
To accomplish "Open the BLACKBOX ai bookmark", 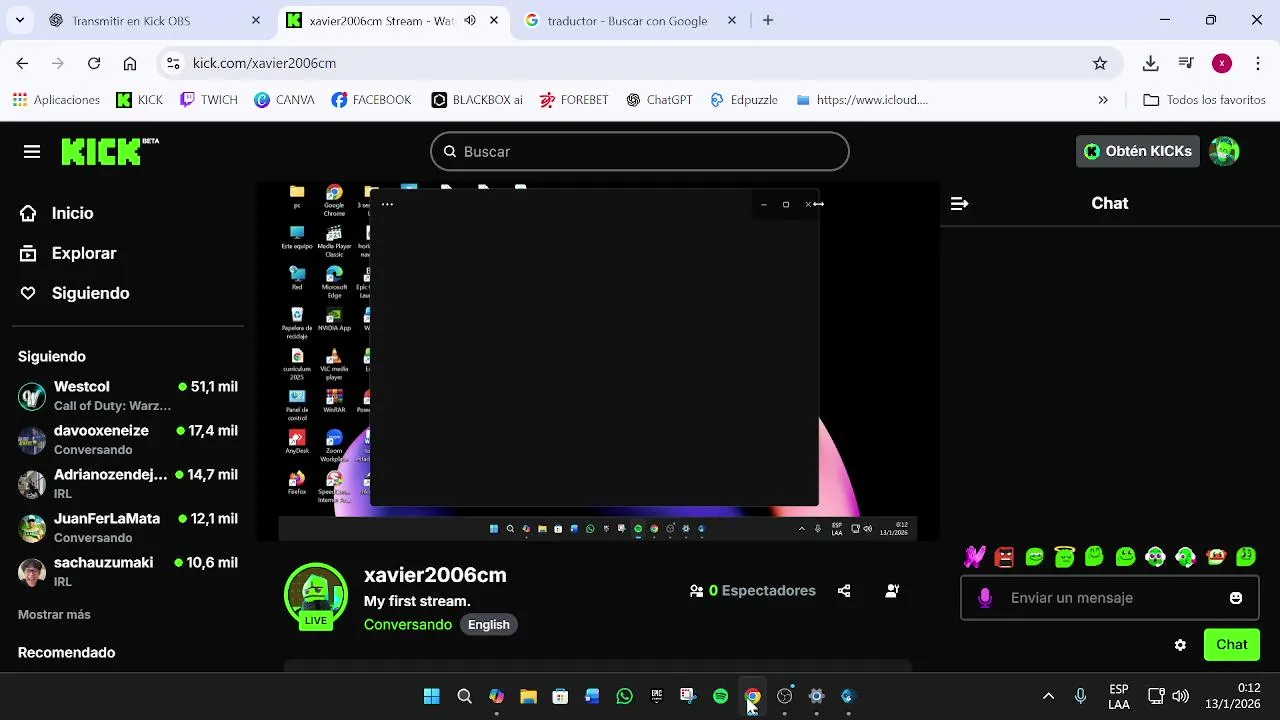I will tap(477, 100).
